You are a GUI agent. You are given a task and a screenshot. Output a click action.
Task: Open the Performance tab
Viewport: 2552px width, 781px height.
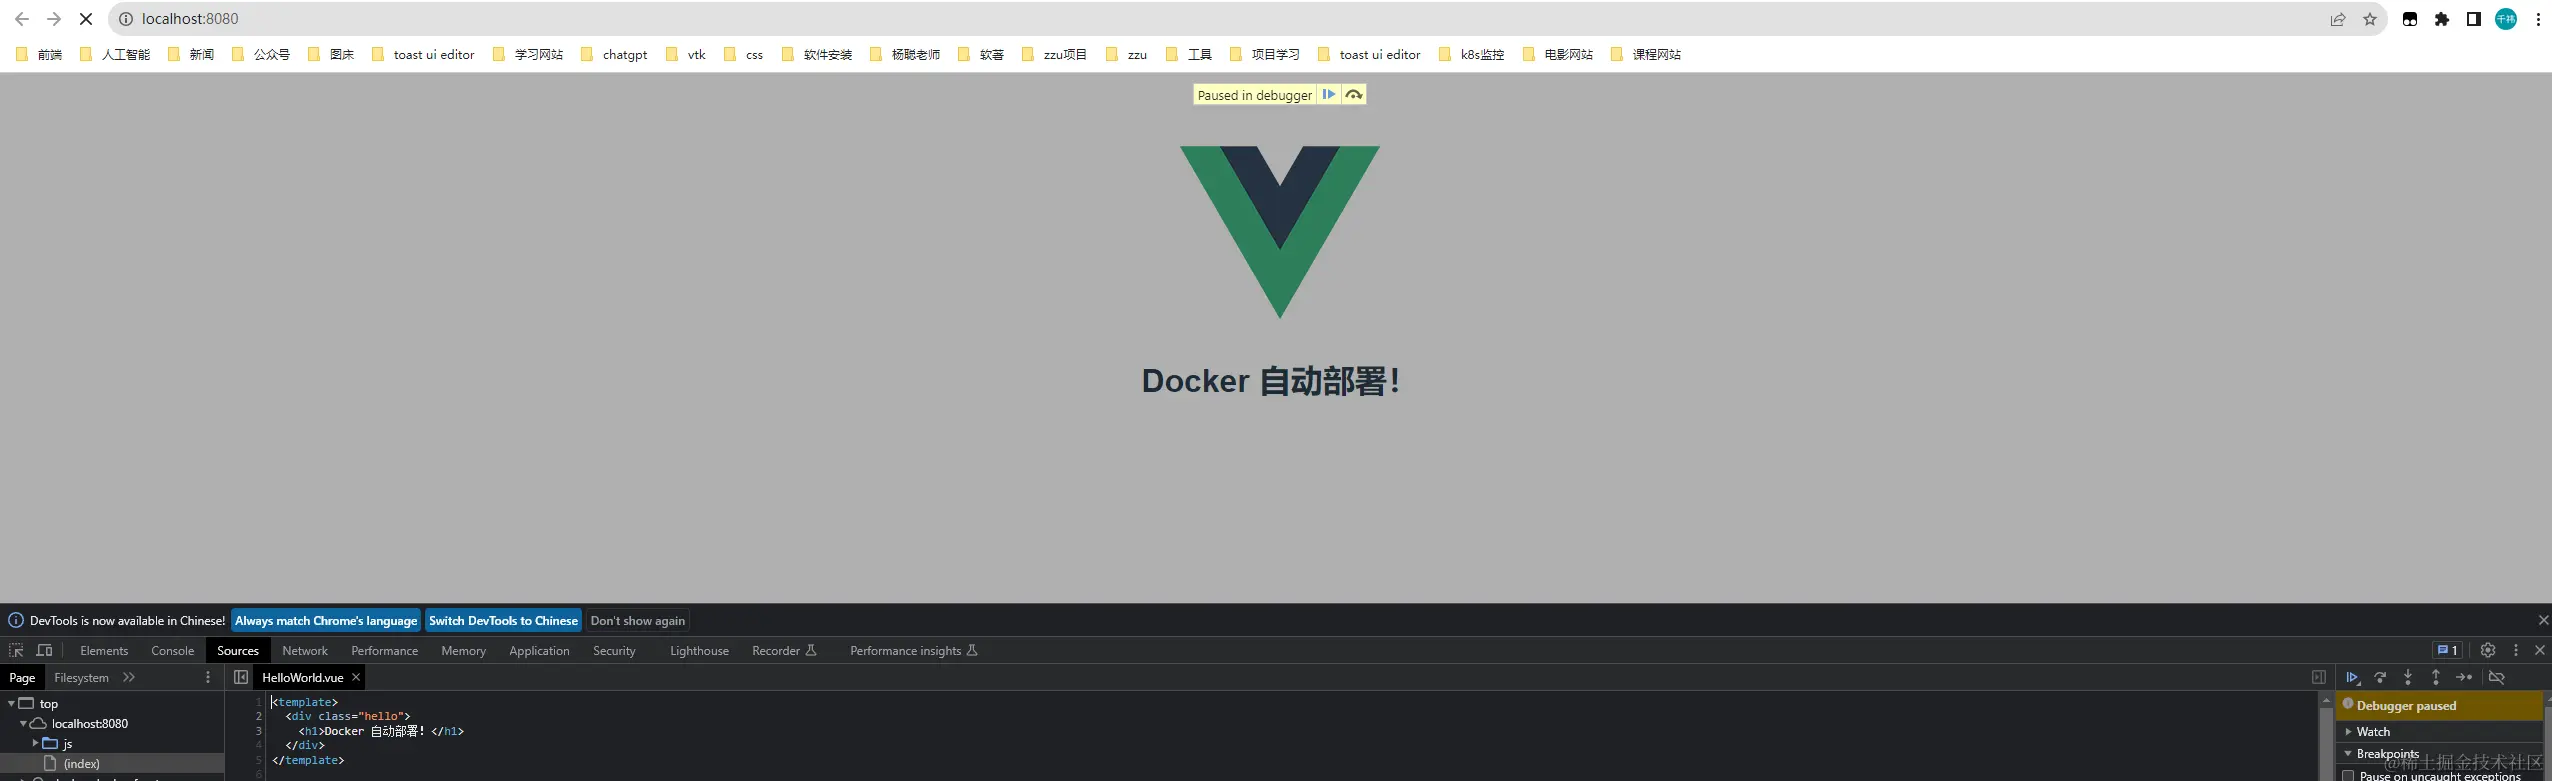tap(384, 650)
